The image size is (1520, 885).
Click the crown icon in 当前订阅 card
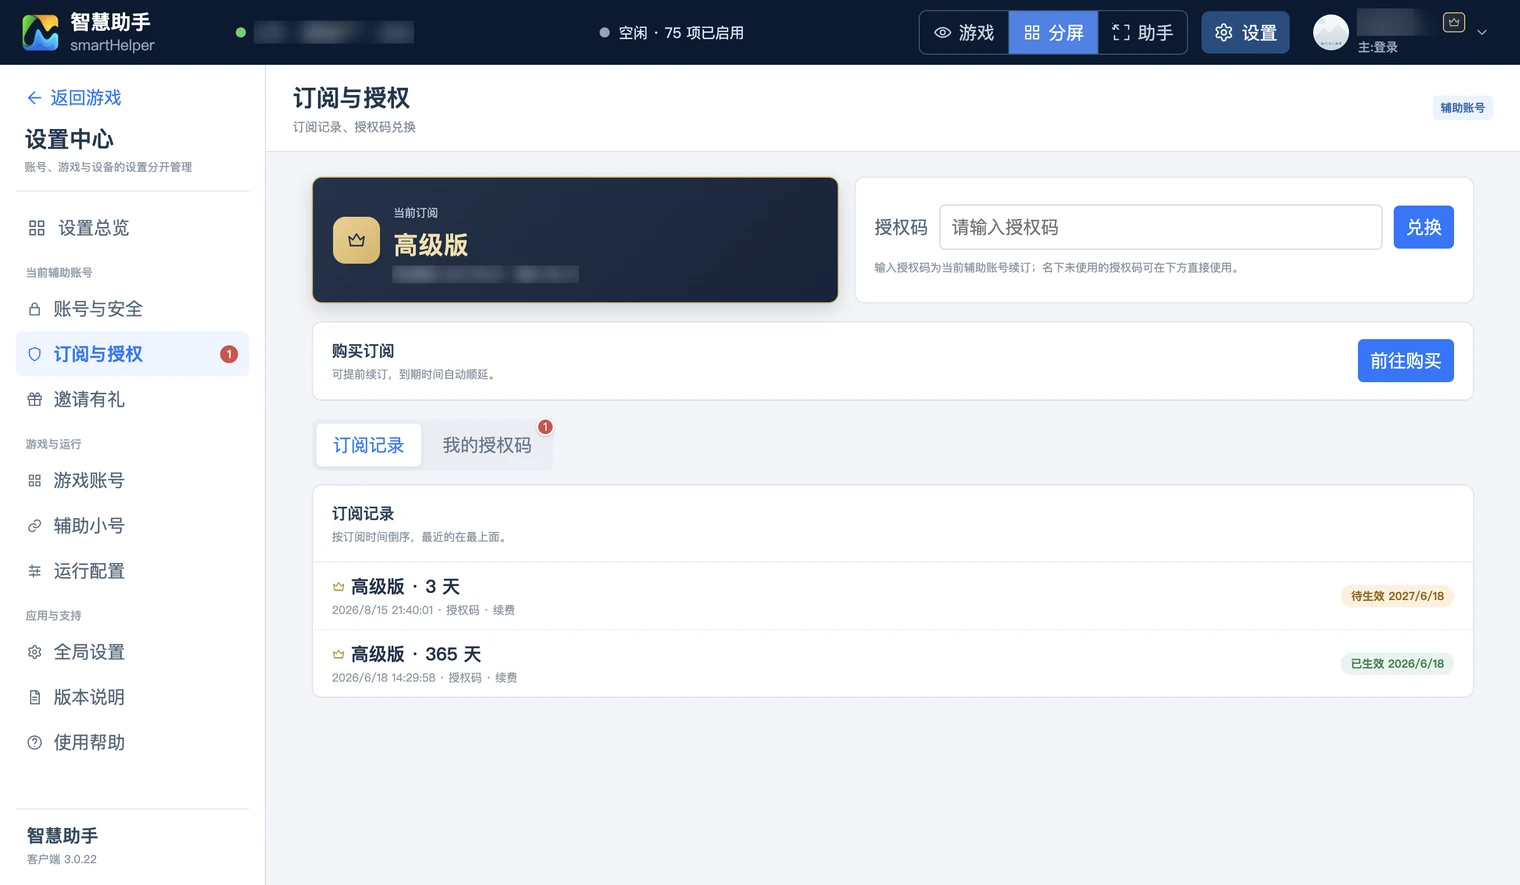[356, 240]
